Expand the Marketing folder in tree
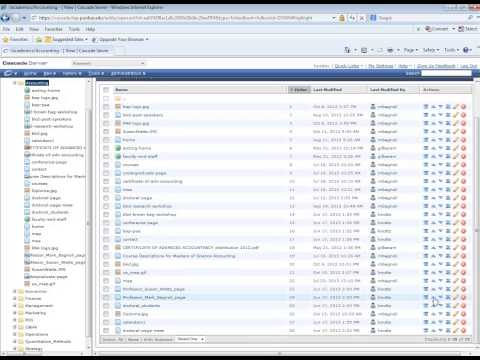The width and height of the screenshot is (480, 360). click(15, 313)
